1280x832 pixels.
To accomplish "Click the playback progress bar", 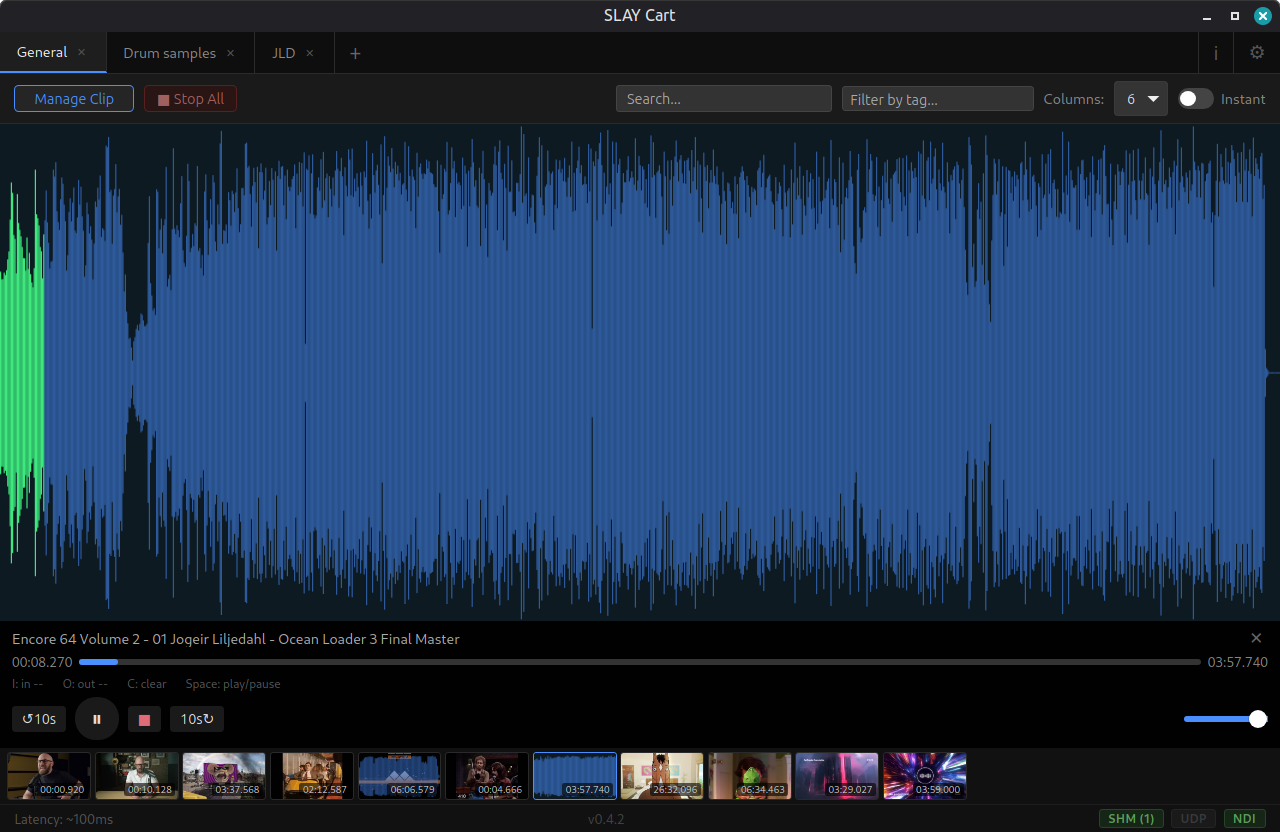I will point(640,662).
